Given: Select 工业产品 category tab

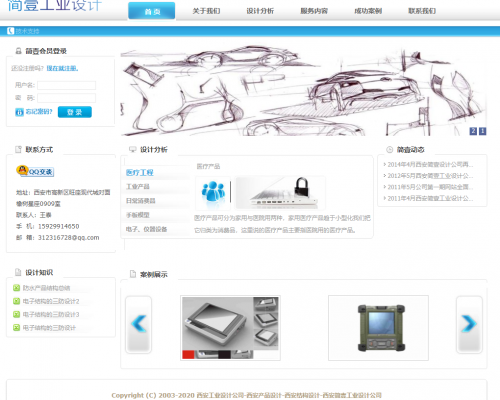Looking at the screenshot, I should pos(138,187).
